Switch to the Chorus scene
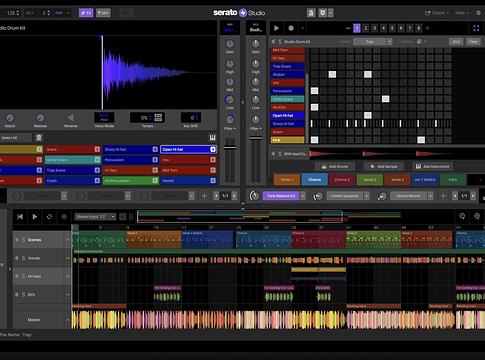 (315, 180)
